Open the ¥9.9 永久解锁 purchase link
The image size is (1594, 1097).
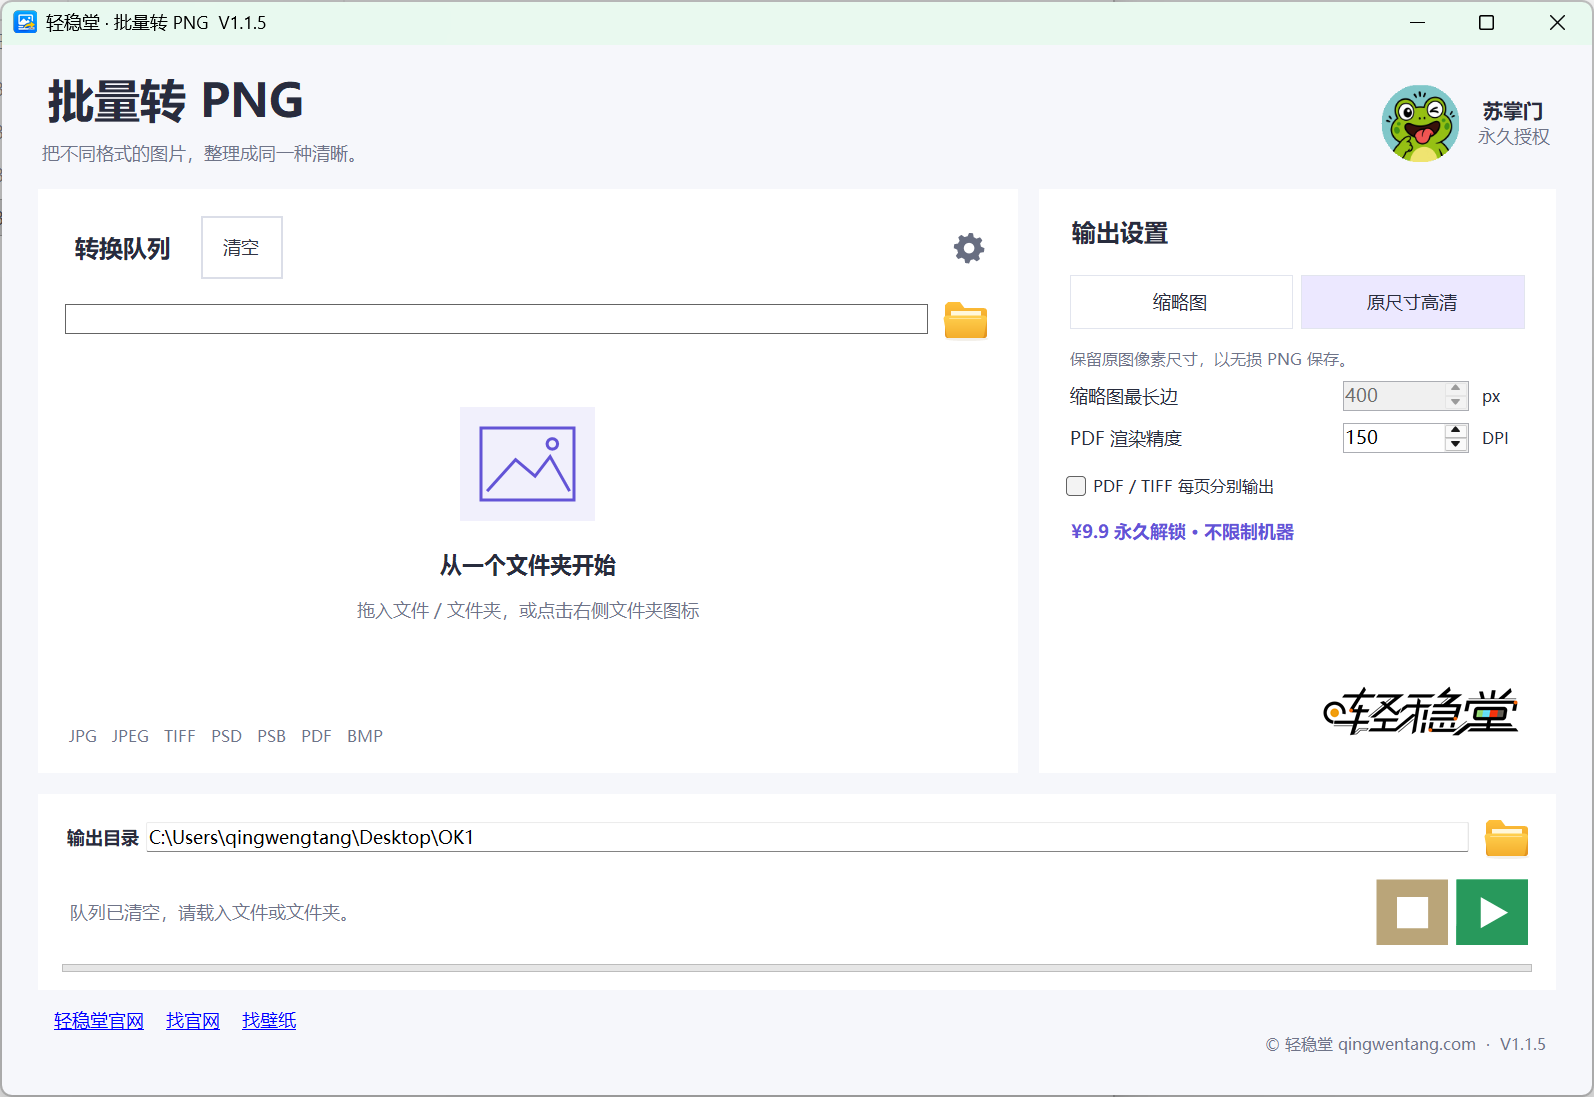(1182, 532)
